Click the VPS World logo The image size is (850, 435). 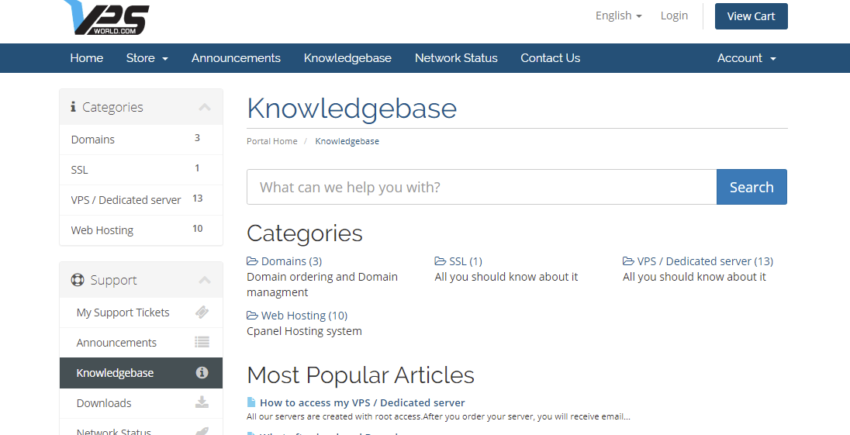click(x=106, y=17)
